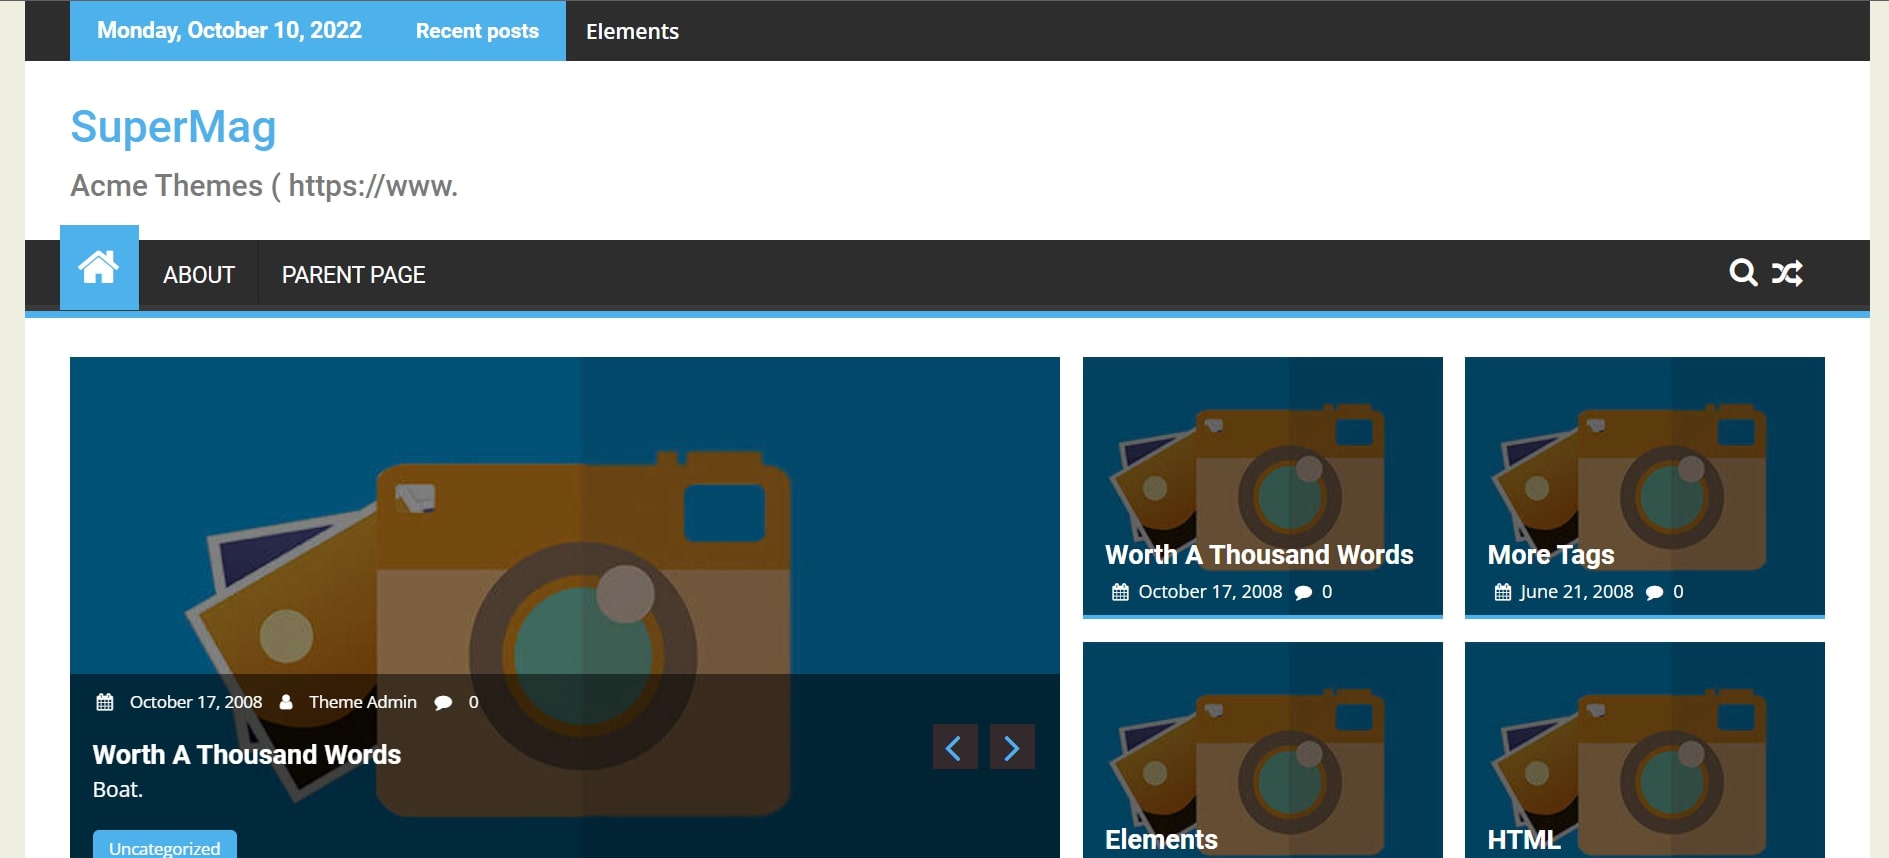Viewport: 1889px width, 858px height.
Task: Click the comment bubble icon in slider meta
Action: 443,703
